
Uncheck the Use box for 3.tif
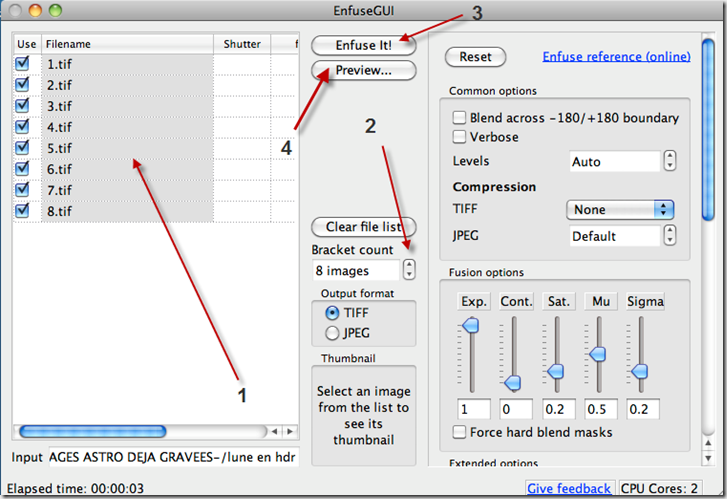tap(22, 105)
